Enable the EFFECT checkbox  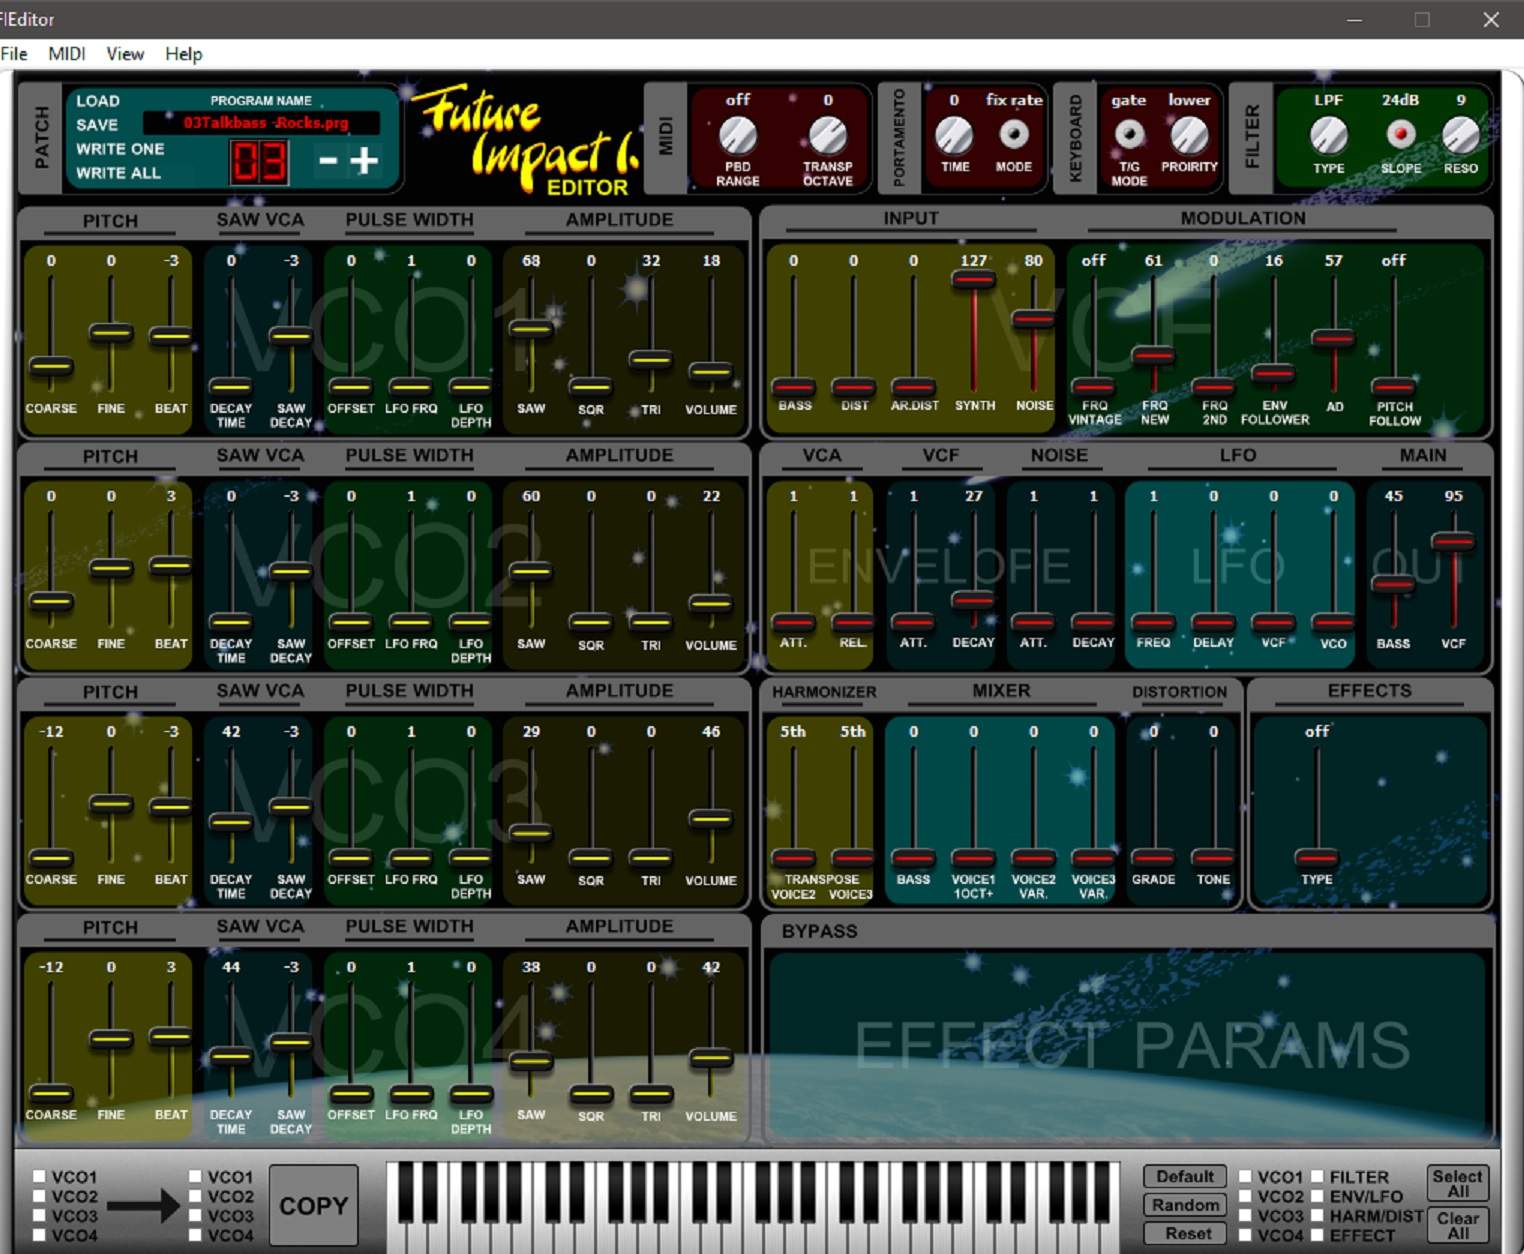coord(1318,1236)
